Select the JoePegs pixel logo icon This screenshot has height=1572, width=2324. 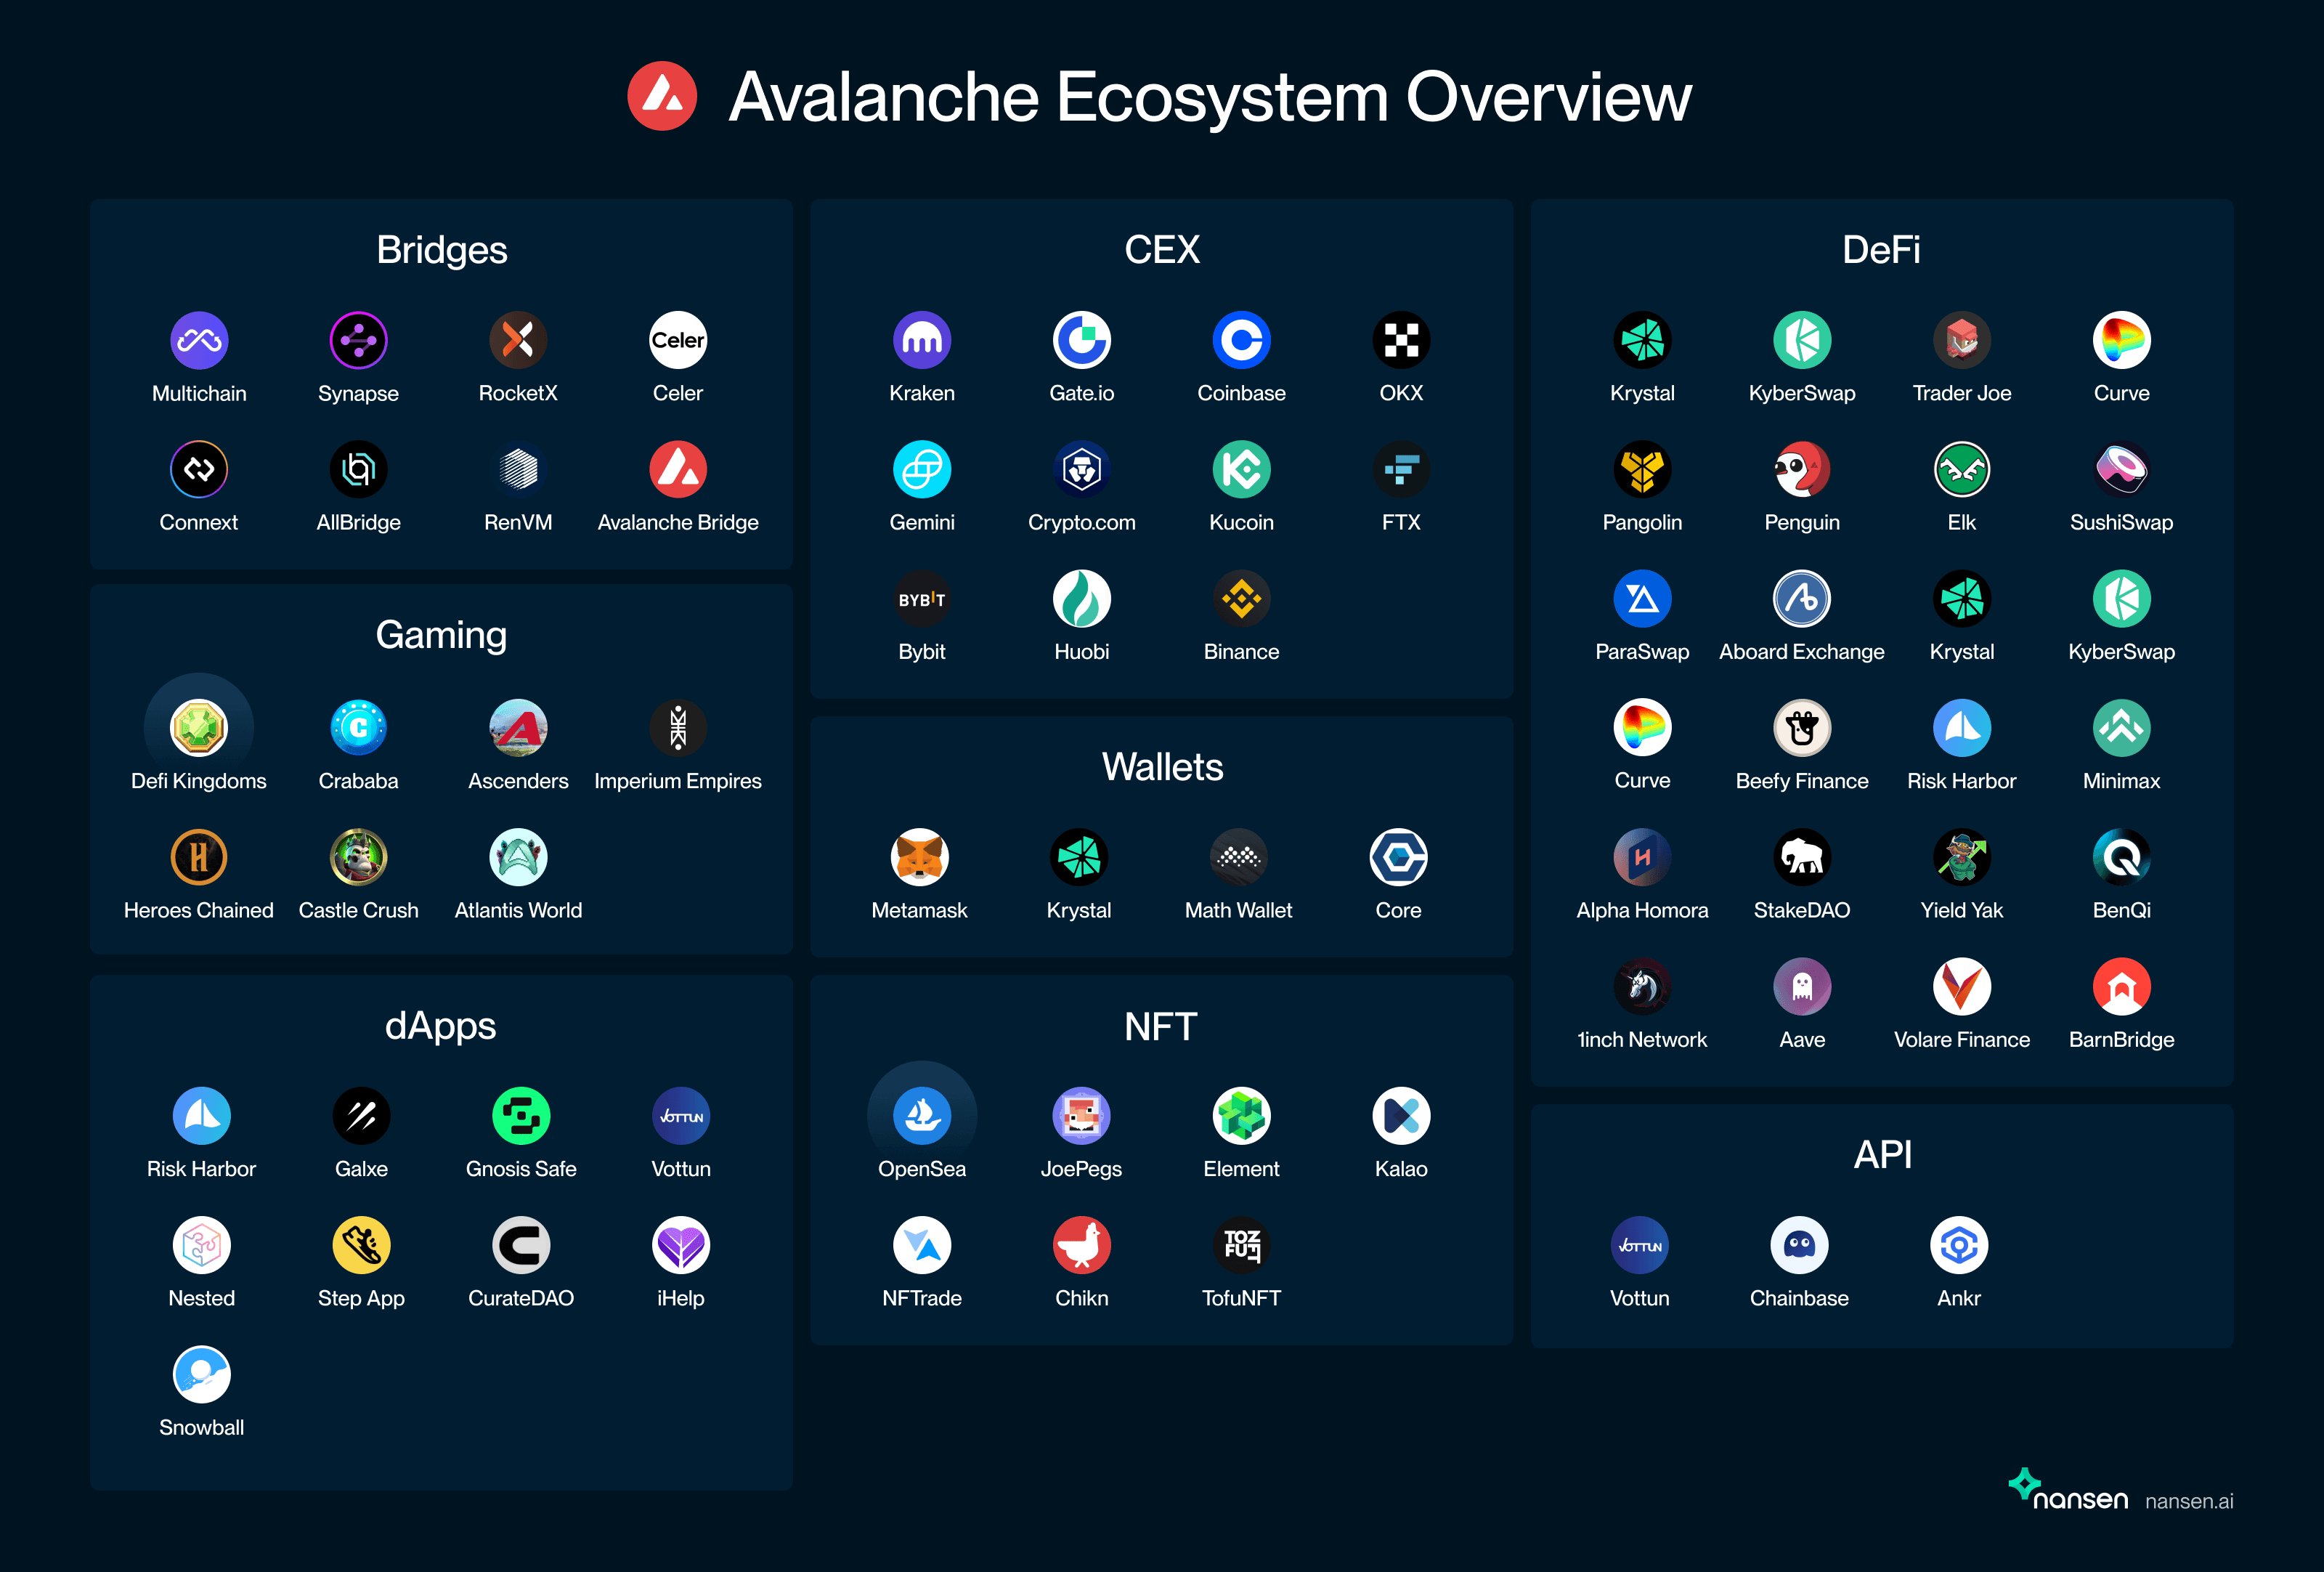click(x=1082, y=1116)
